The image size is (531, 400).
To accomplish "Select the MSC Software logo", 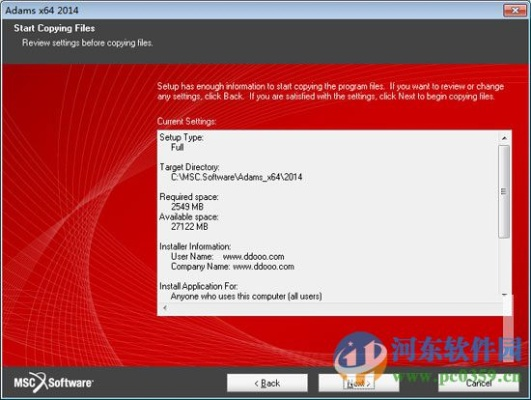I will pos(54,383).
